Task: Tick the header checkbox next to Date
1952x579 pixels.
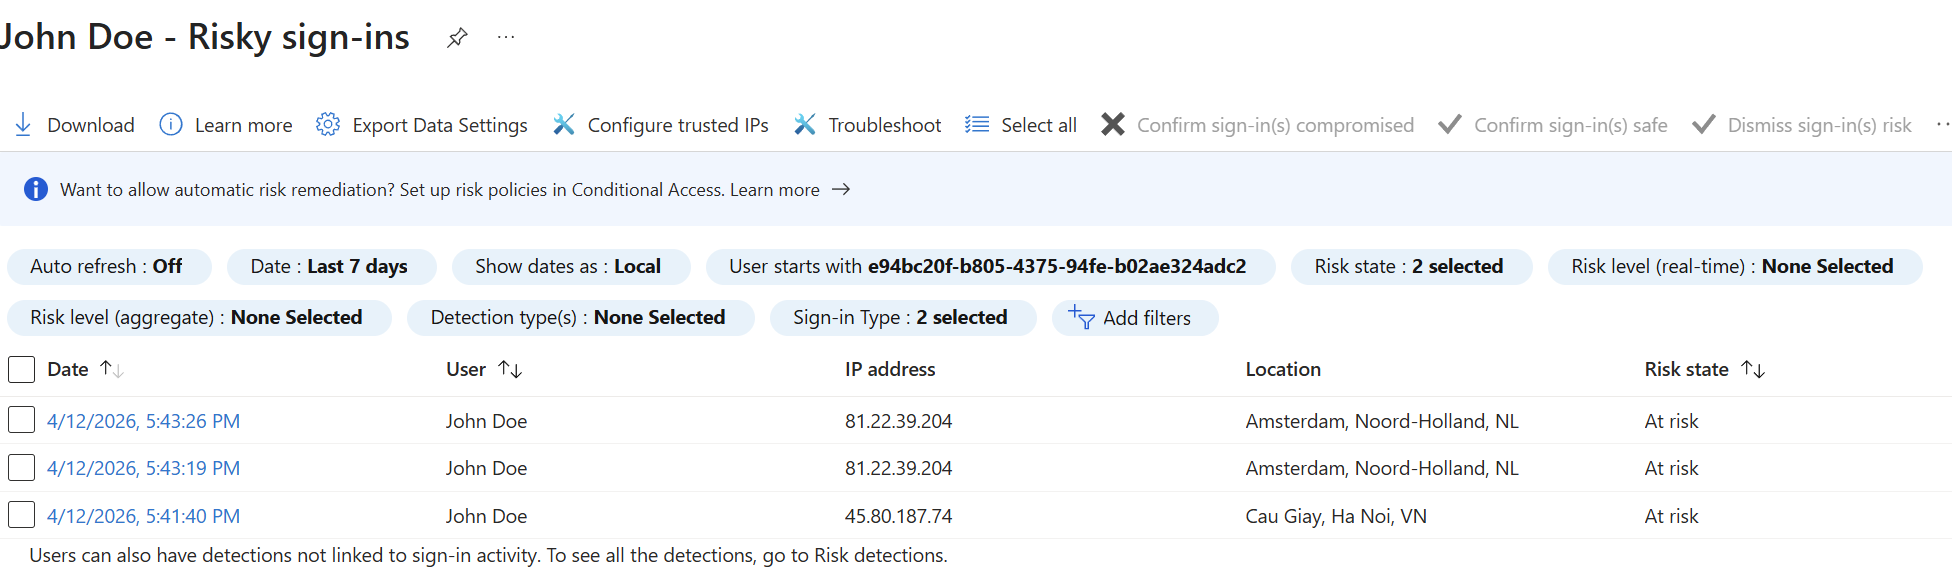Action: (x=21, y=369)
